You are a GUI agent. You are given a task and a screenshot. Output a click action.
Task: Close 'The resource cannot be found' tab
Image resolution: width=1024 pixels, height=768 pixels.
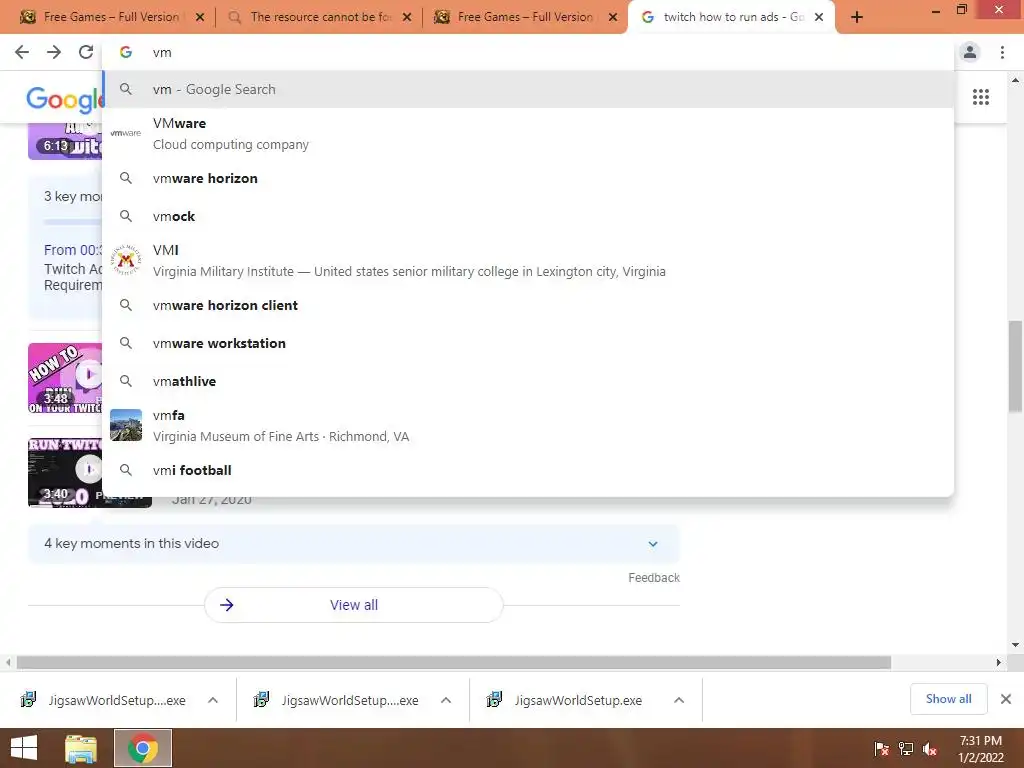point(407,18)
